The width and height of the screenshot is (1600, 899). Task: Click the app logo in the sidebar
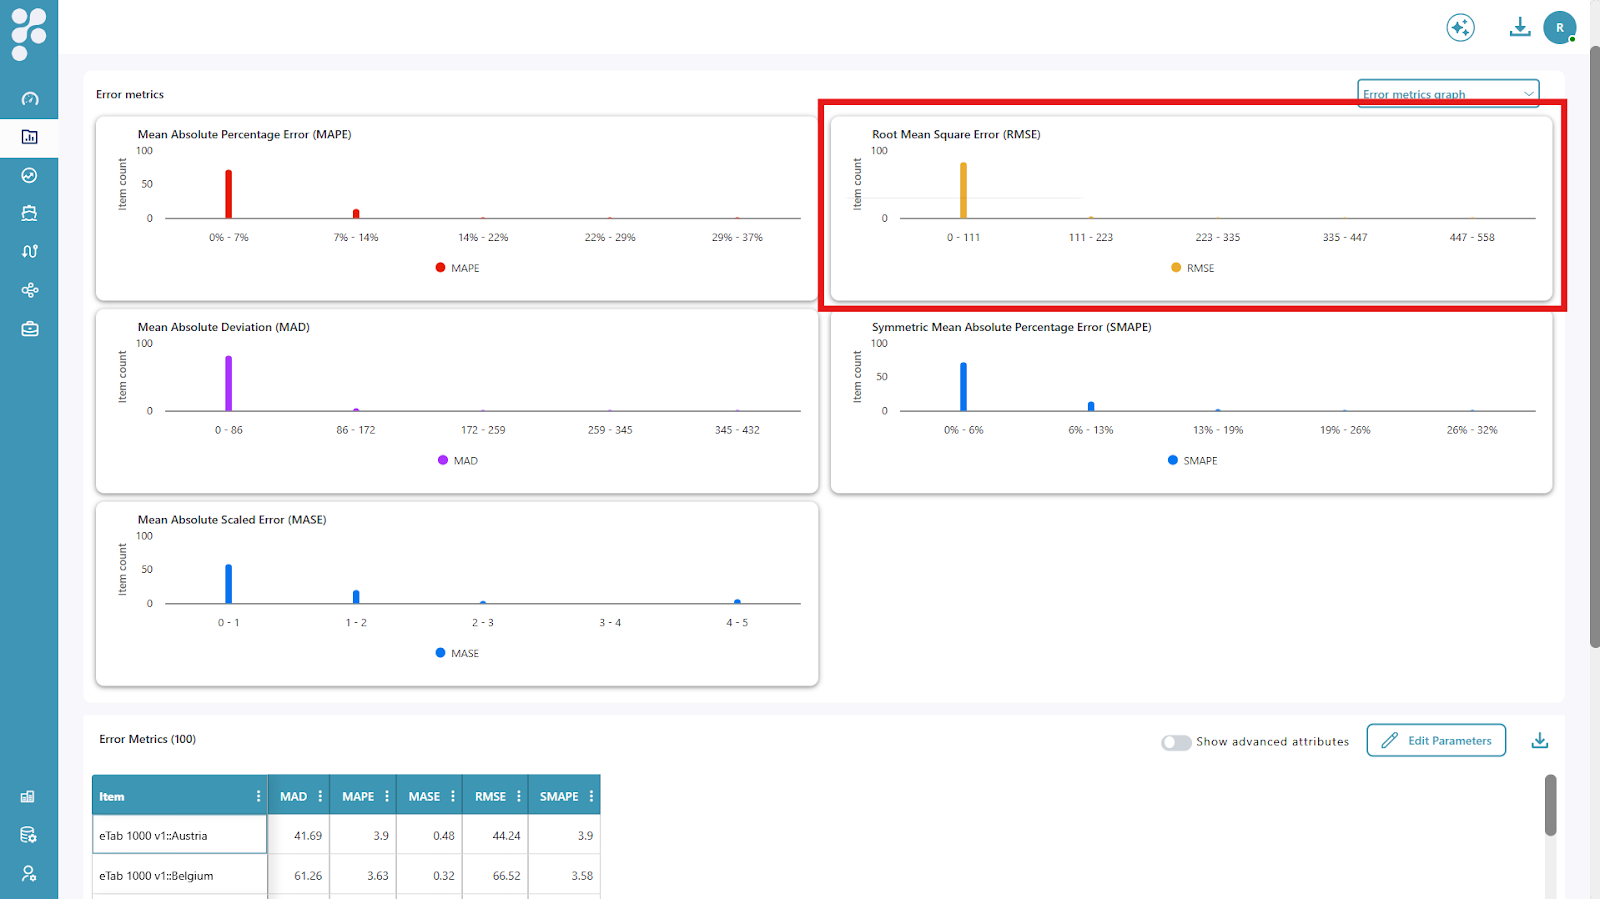[29, 34]
